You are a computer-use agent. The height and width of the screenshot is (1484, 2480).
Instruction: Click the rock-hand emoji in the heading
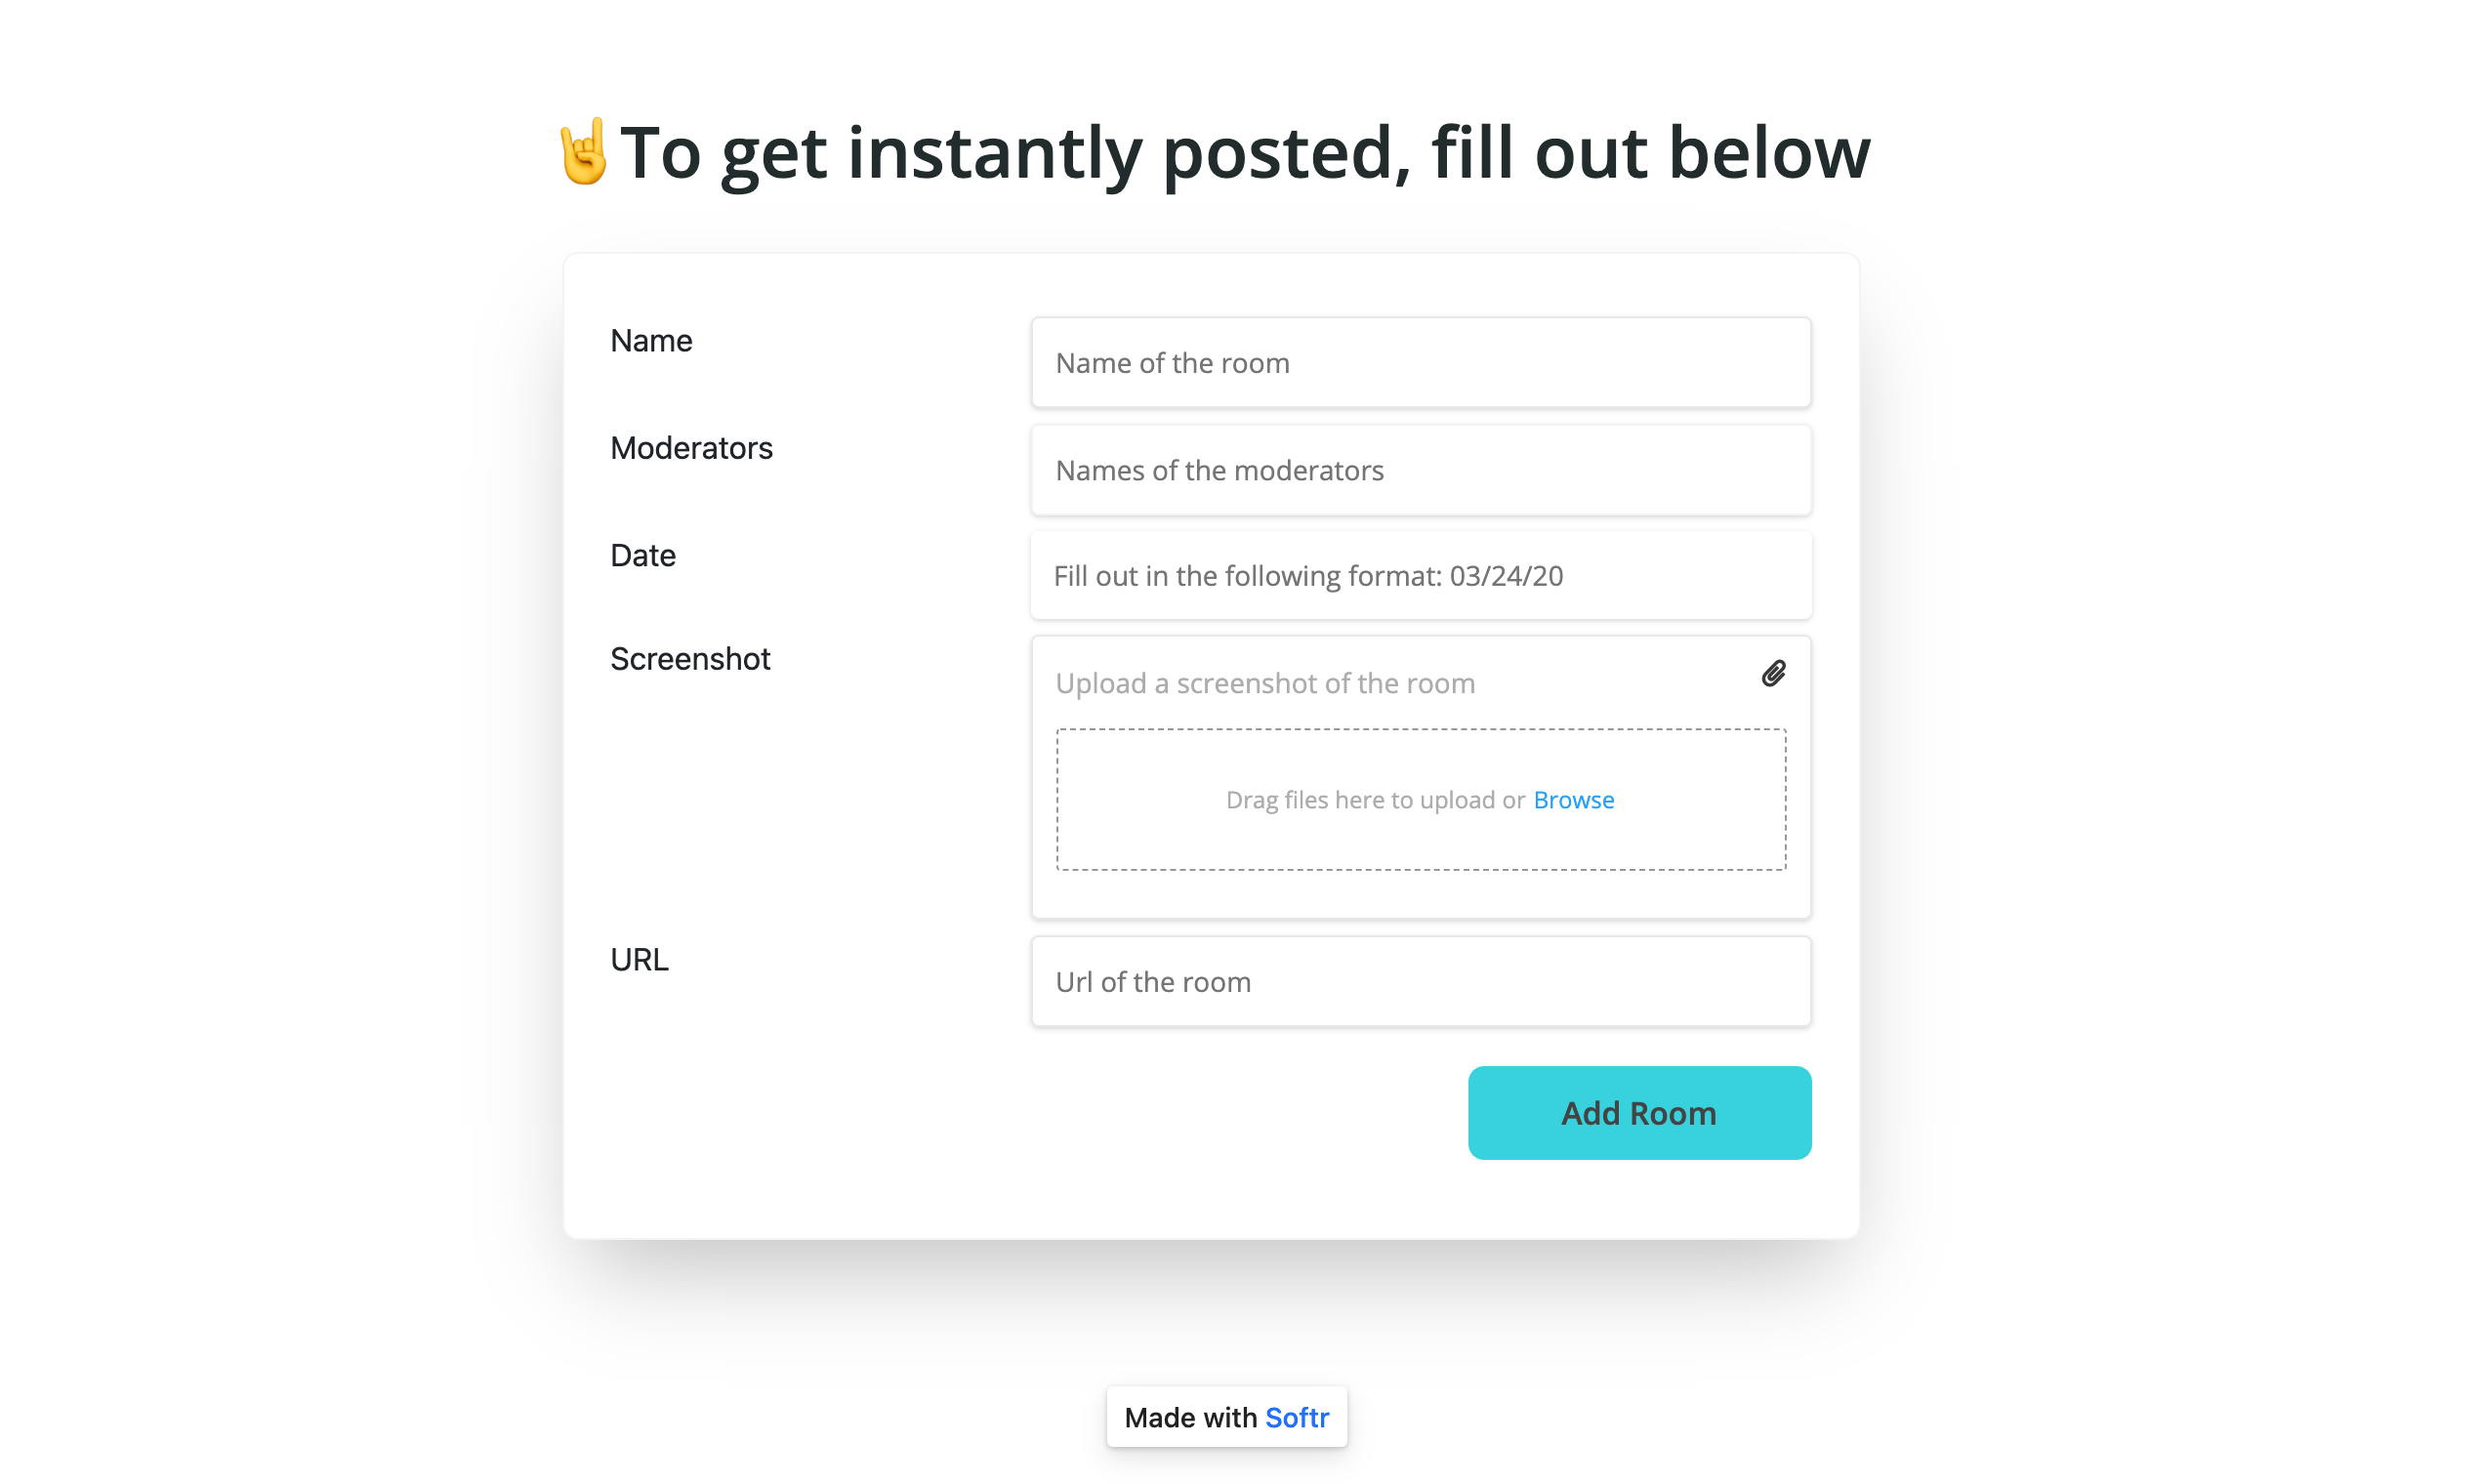tap(585, 152)
